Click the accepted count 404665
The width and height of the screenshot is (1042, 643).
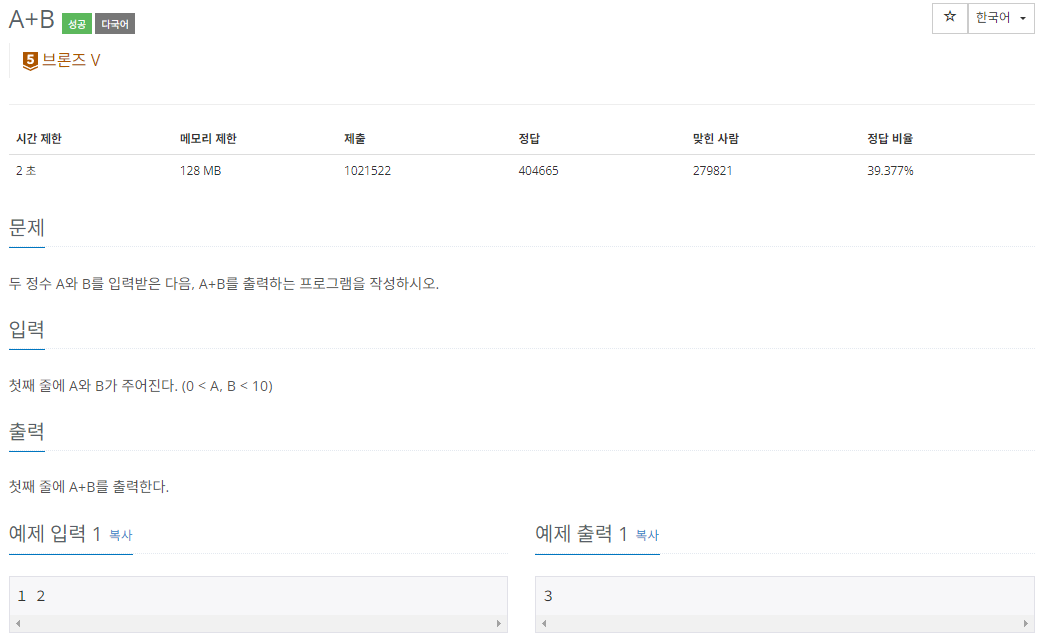538,171
